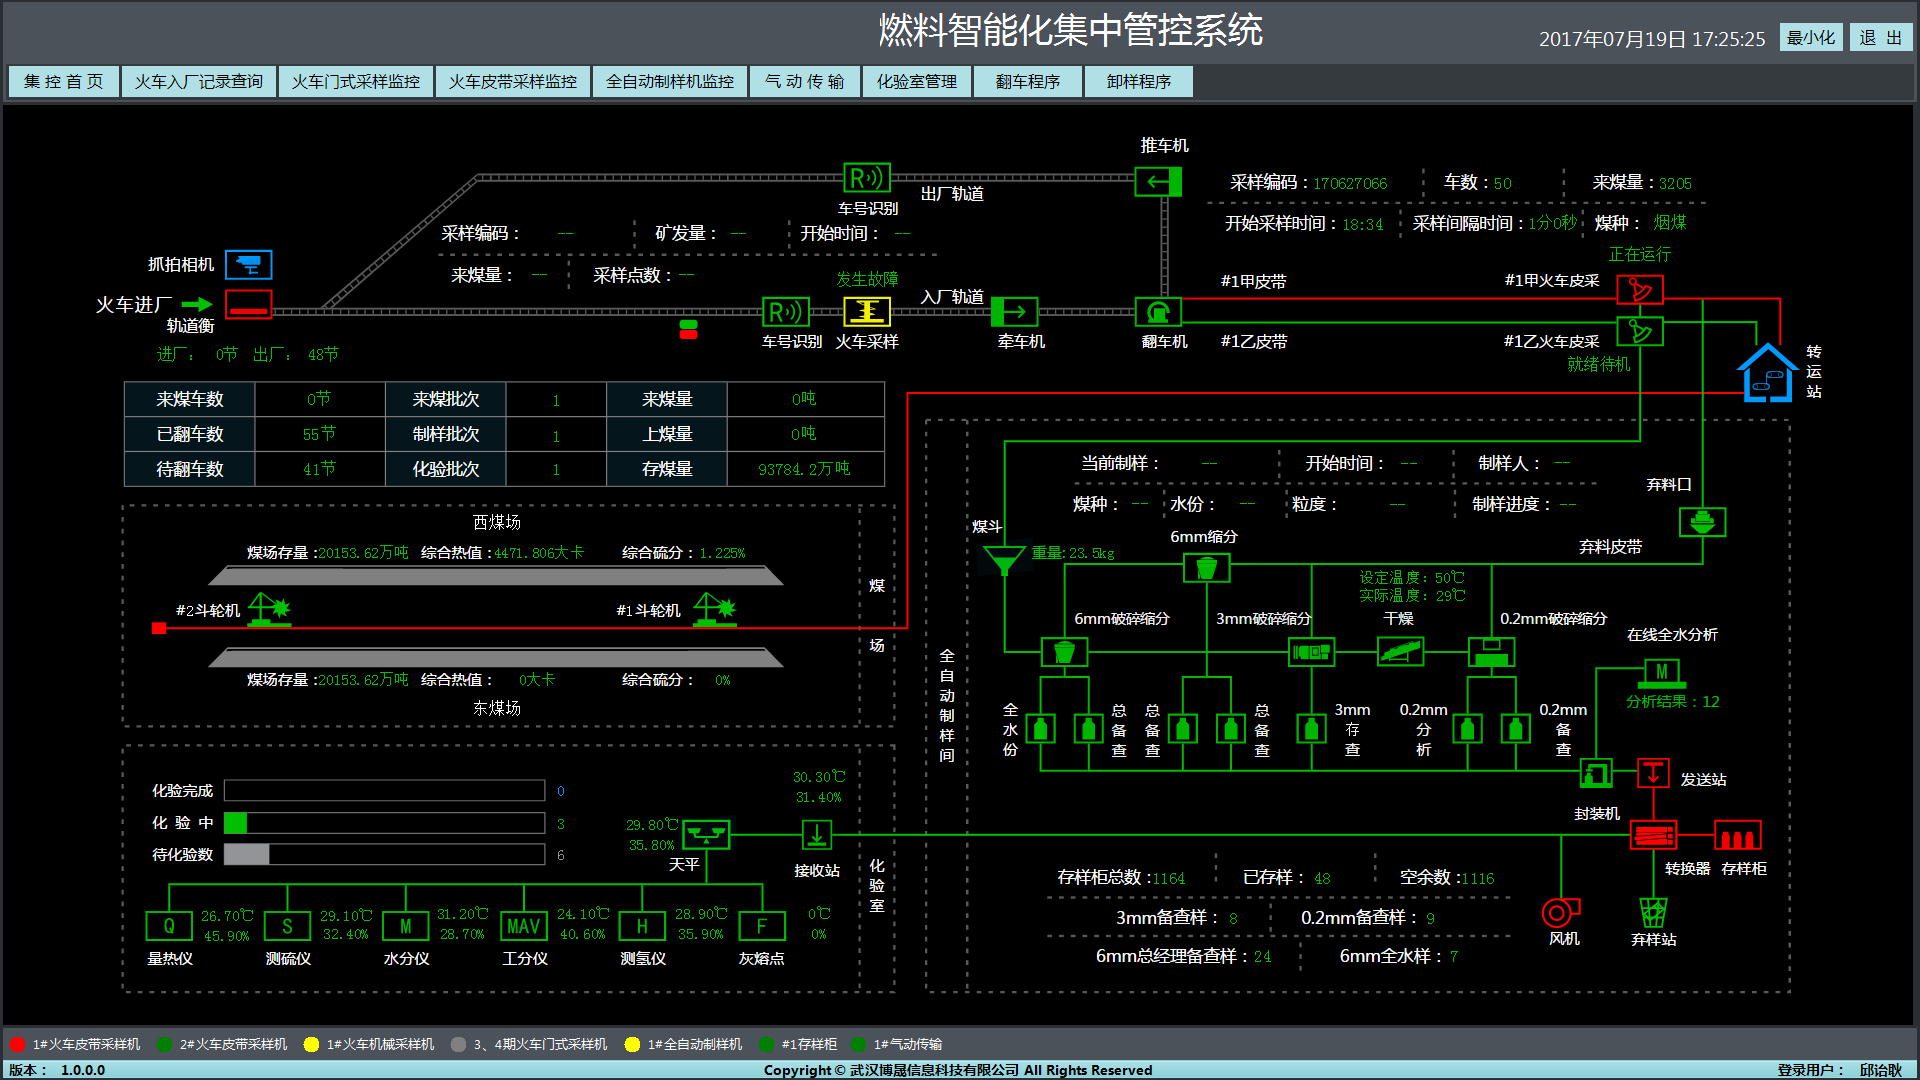The image size is (1920, 1080).
Task: Select the car dumper icon (翻车机)
Action: (1158, 312)
